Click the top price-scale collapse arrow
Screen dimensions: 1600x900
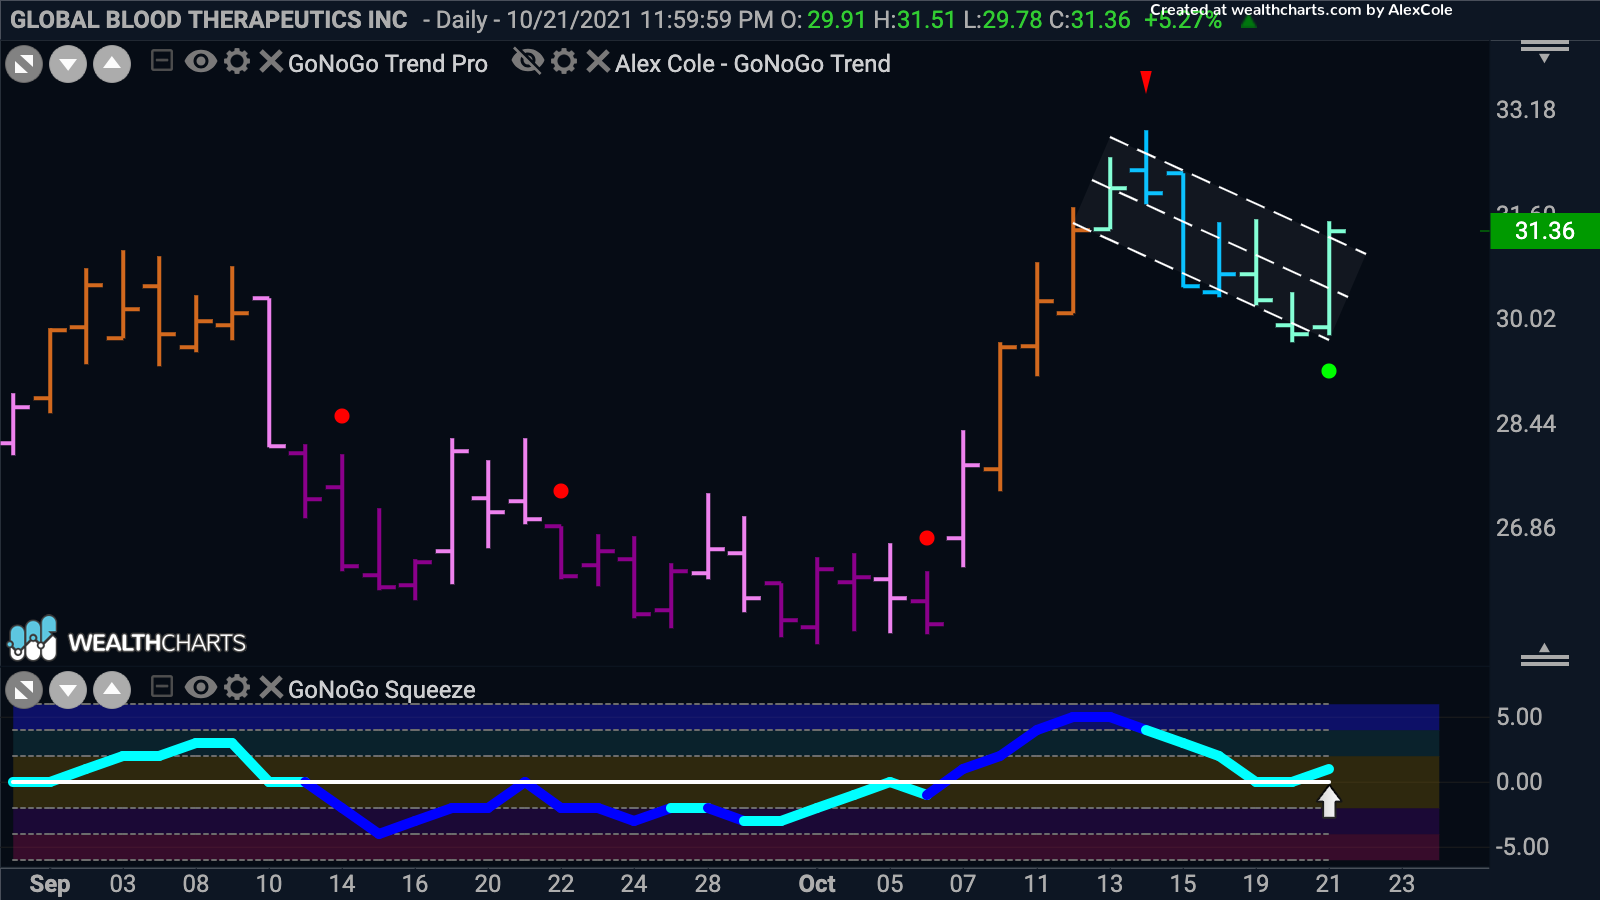[1545, 51]
